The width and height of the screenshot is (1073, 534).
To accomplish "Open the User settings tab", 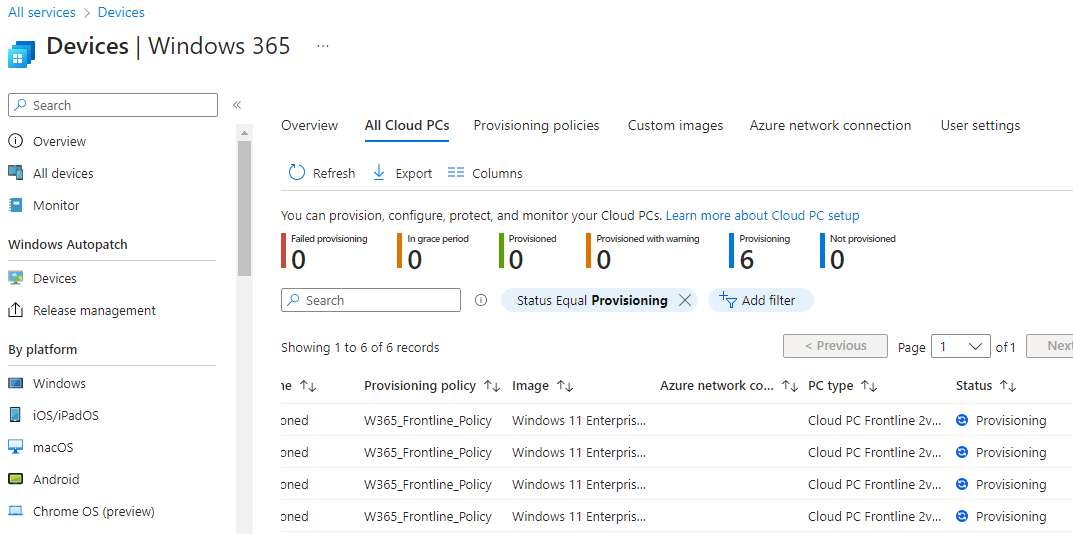I will coord(980,125).
